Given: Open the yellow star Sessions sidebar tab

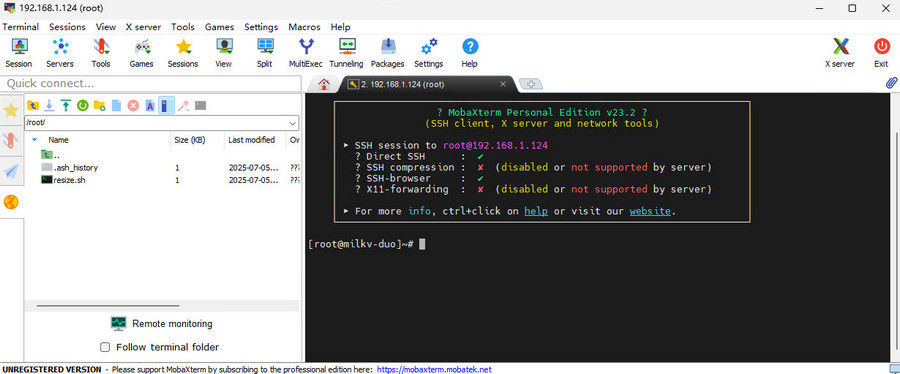Looking at the screenshot, I should [x=11, y=110].
